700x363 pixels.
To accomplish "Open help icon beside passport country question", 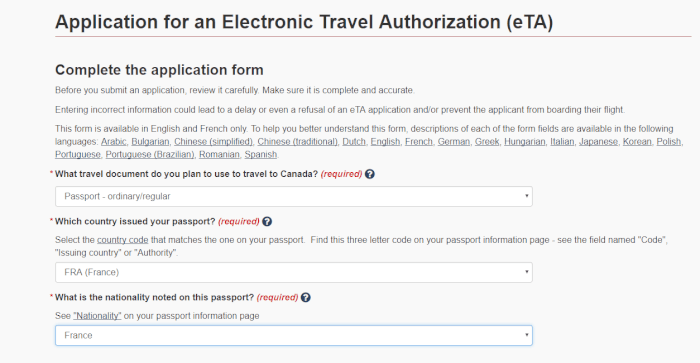I will coord(267,221).
